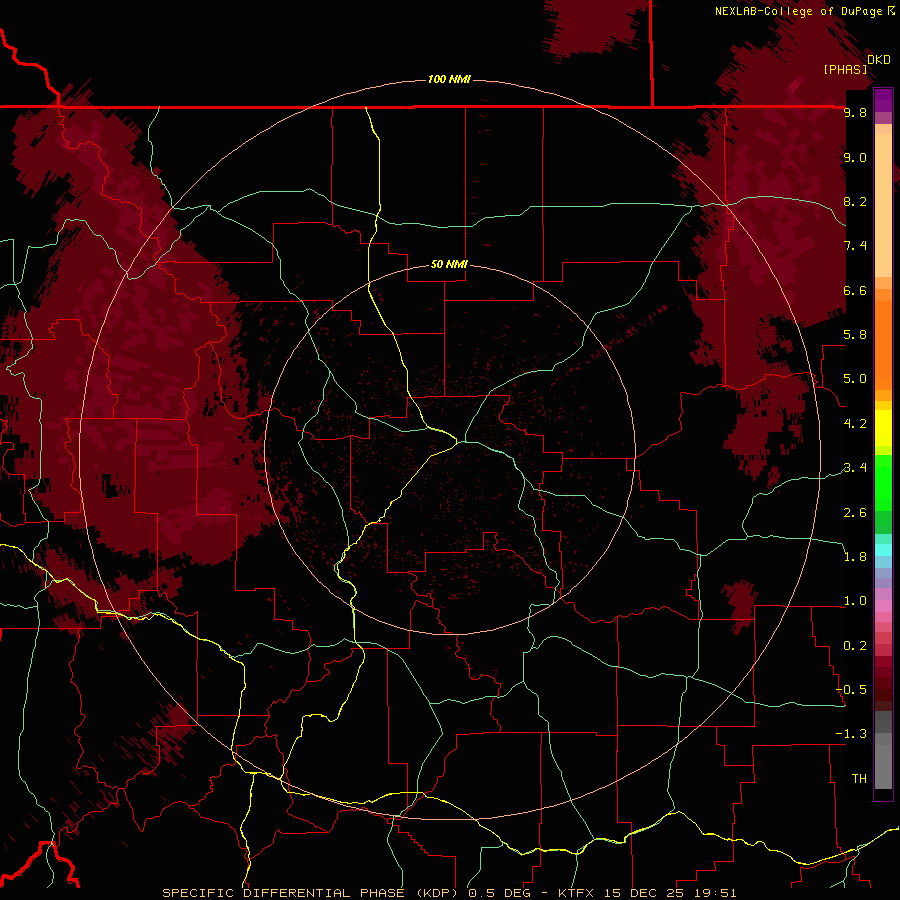This screenshot has height=900, width=900.
Task: Click the 100 NMI range ring label
Action: tap(449, 79)
